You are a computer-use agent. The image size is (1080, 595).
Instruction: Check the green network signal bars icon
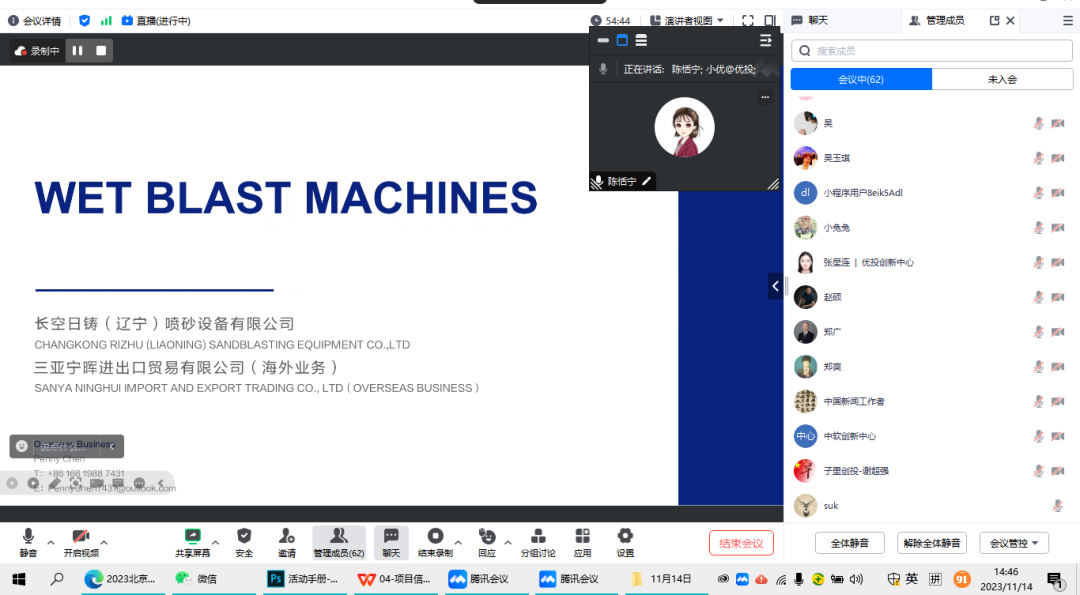[x=106, y=21]
